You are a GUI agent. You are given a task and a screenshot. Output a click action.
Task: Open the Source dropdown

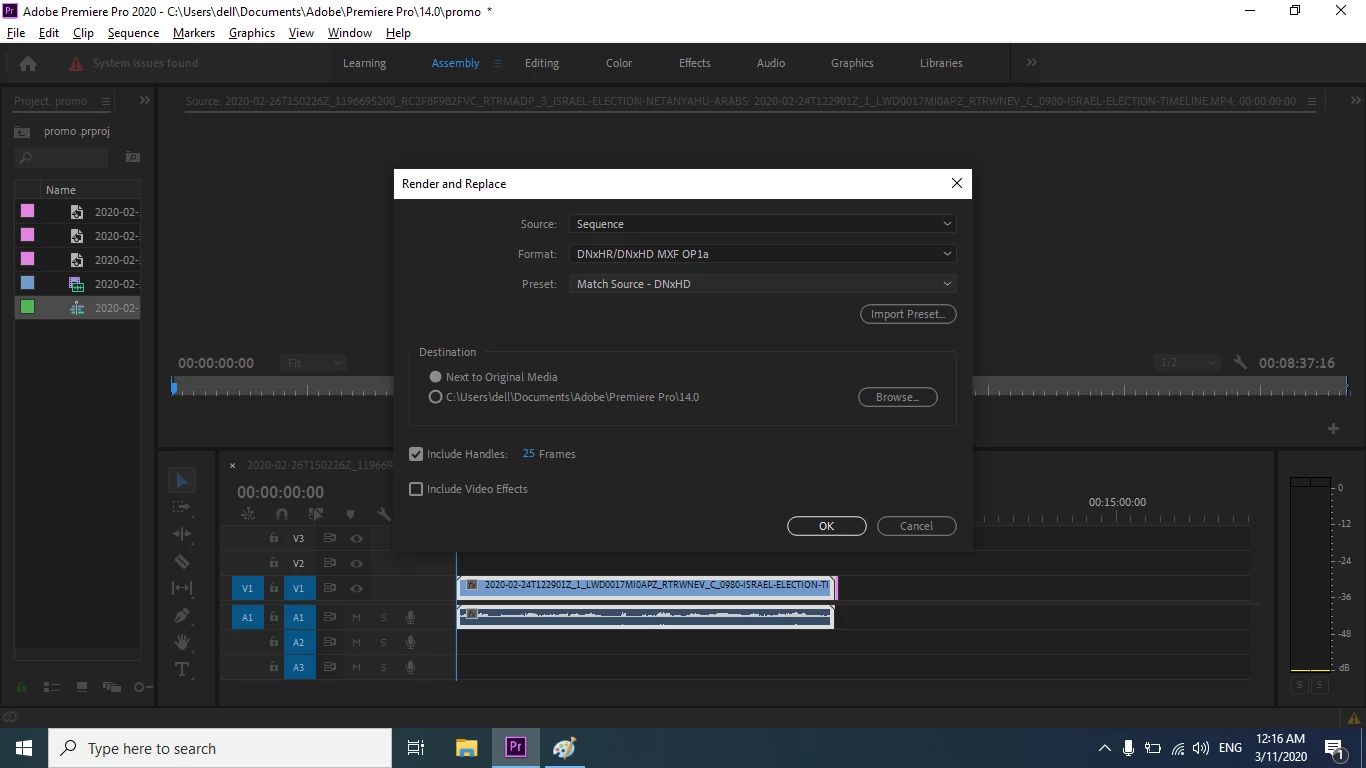(x=763, y=224)
